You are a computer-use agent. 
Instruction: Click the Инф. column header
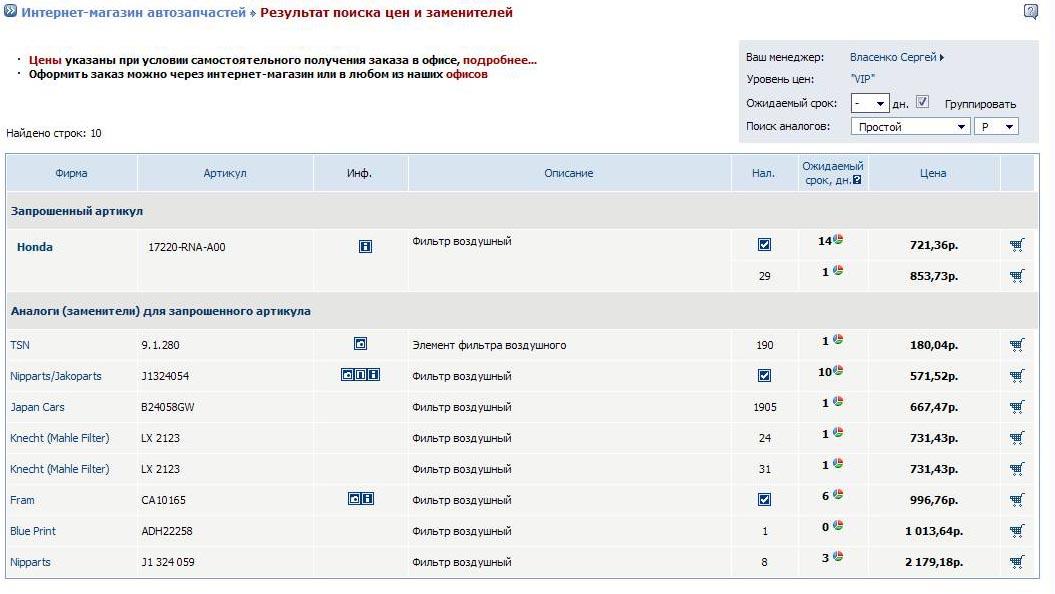pyautogui.click(x=359, y=173)
